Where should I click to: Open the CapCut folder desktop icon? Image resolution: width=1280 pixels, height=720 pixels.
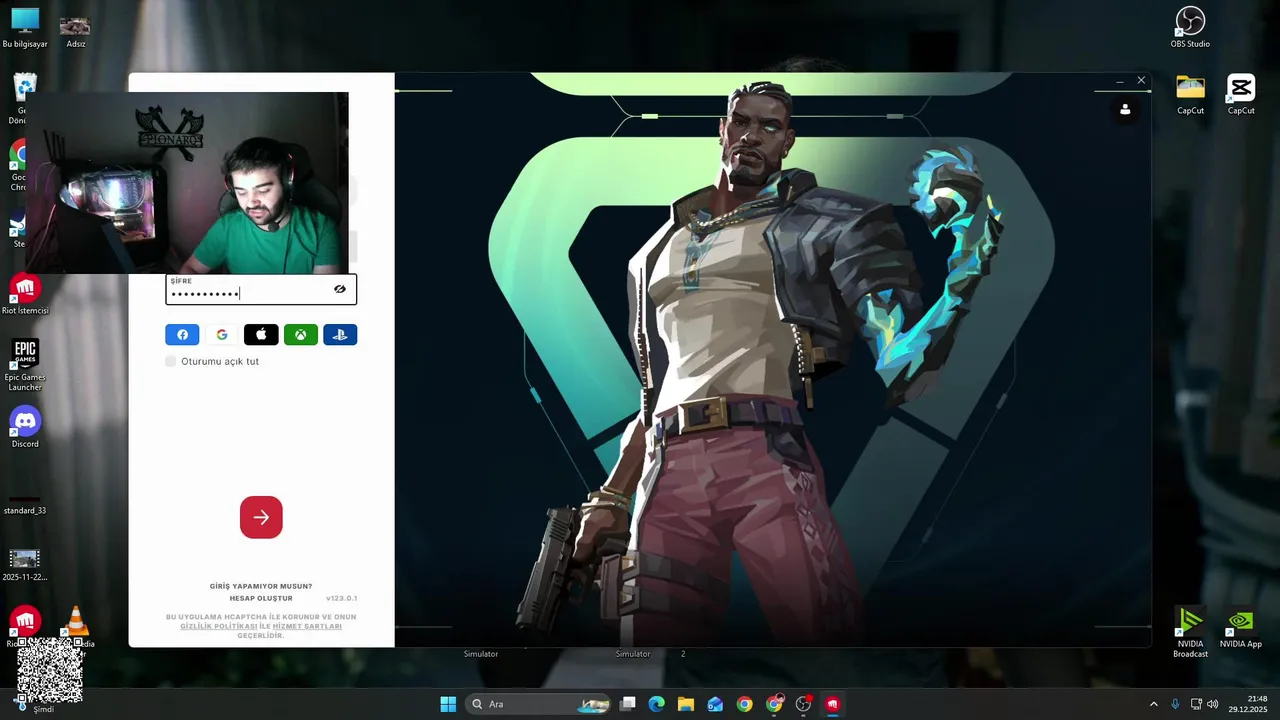(1190, 95)
